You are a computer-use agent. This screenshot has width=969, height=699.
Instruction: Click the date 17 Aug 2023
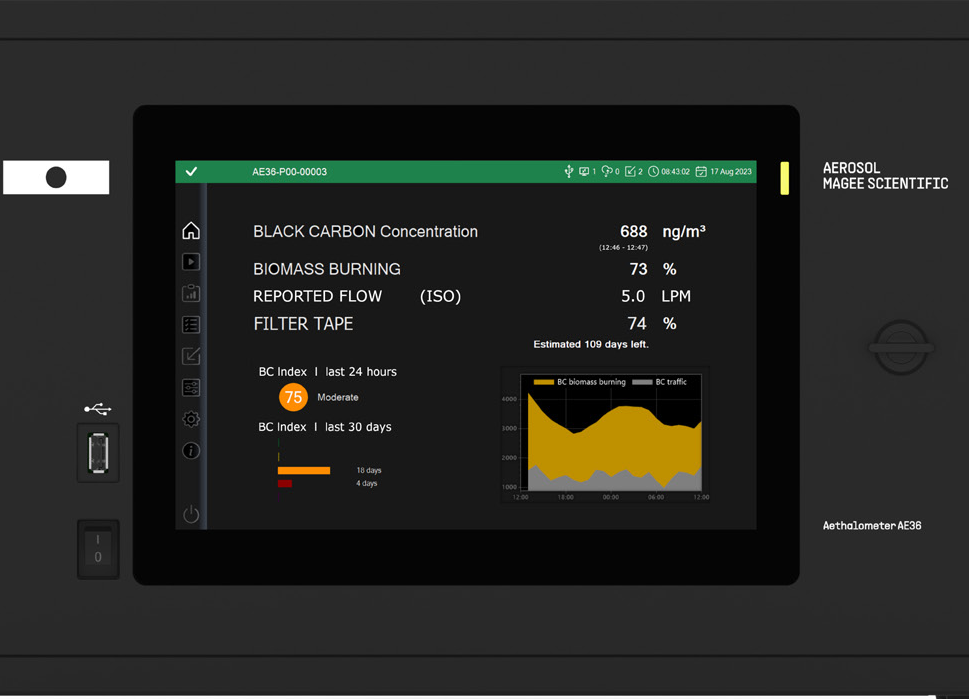(x=724, y=172)
